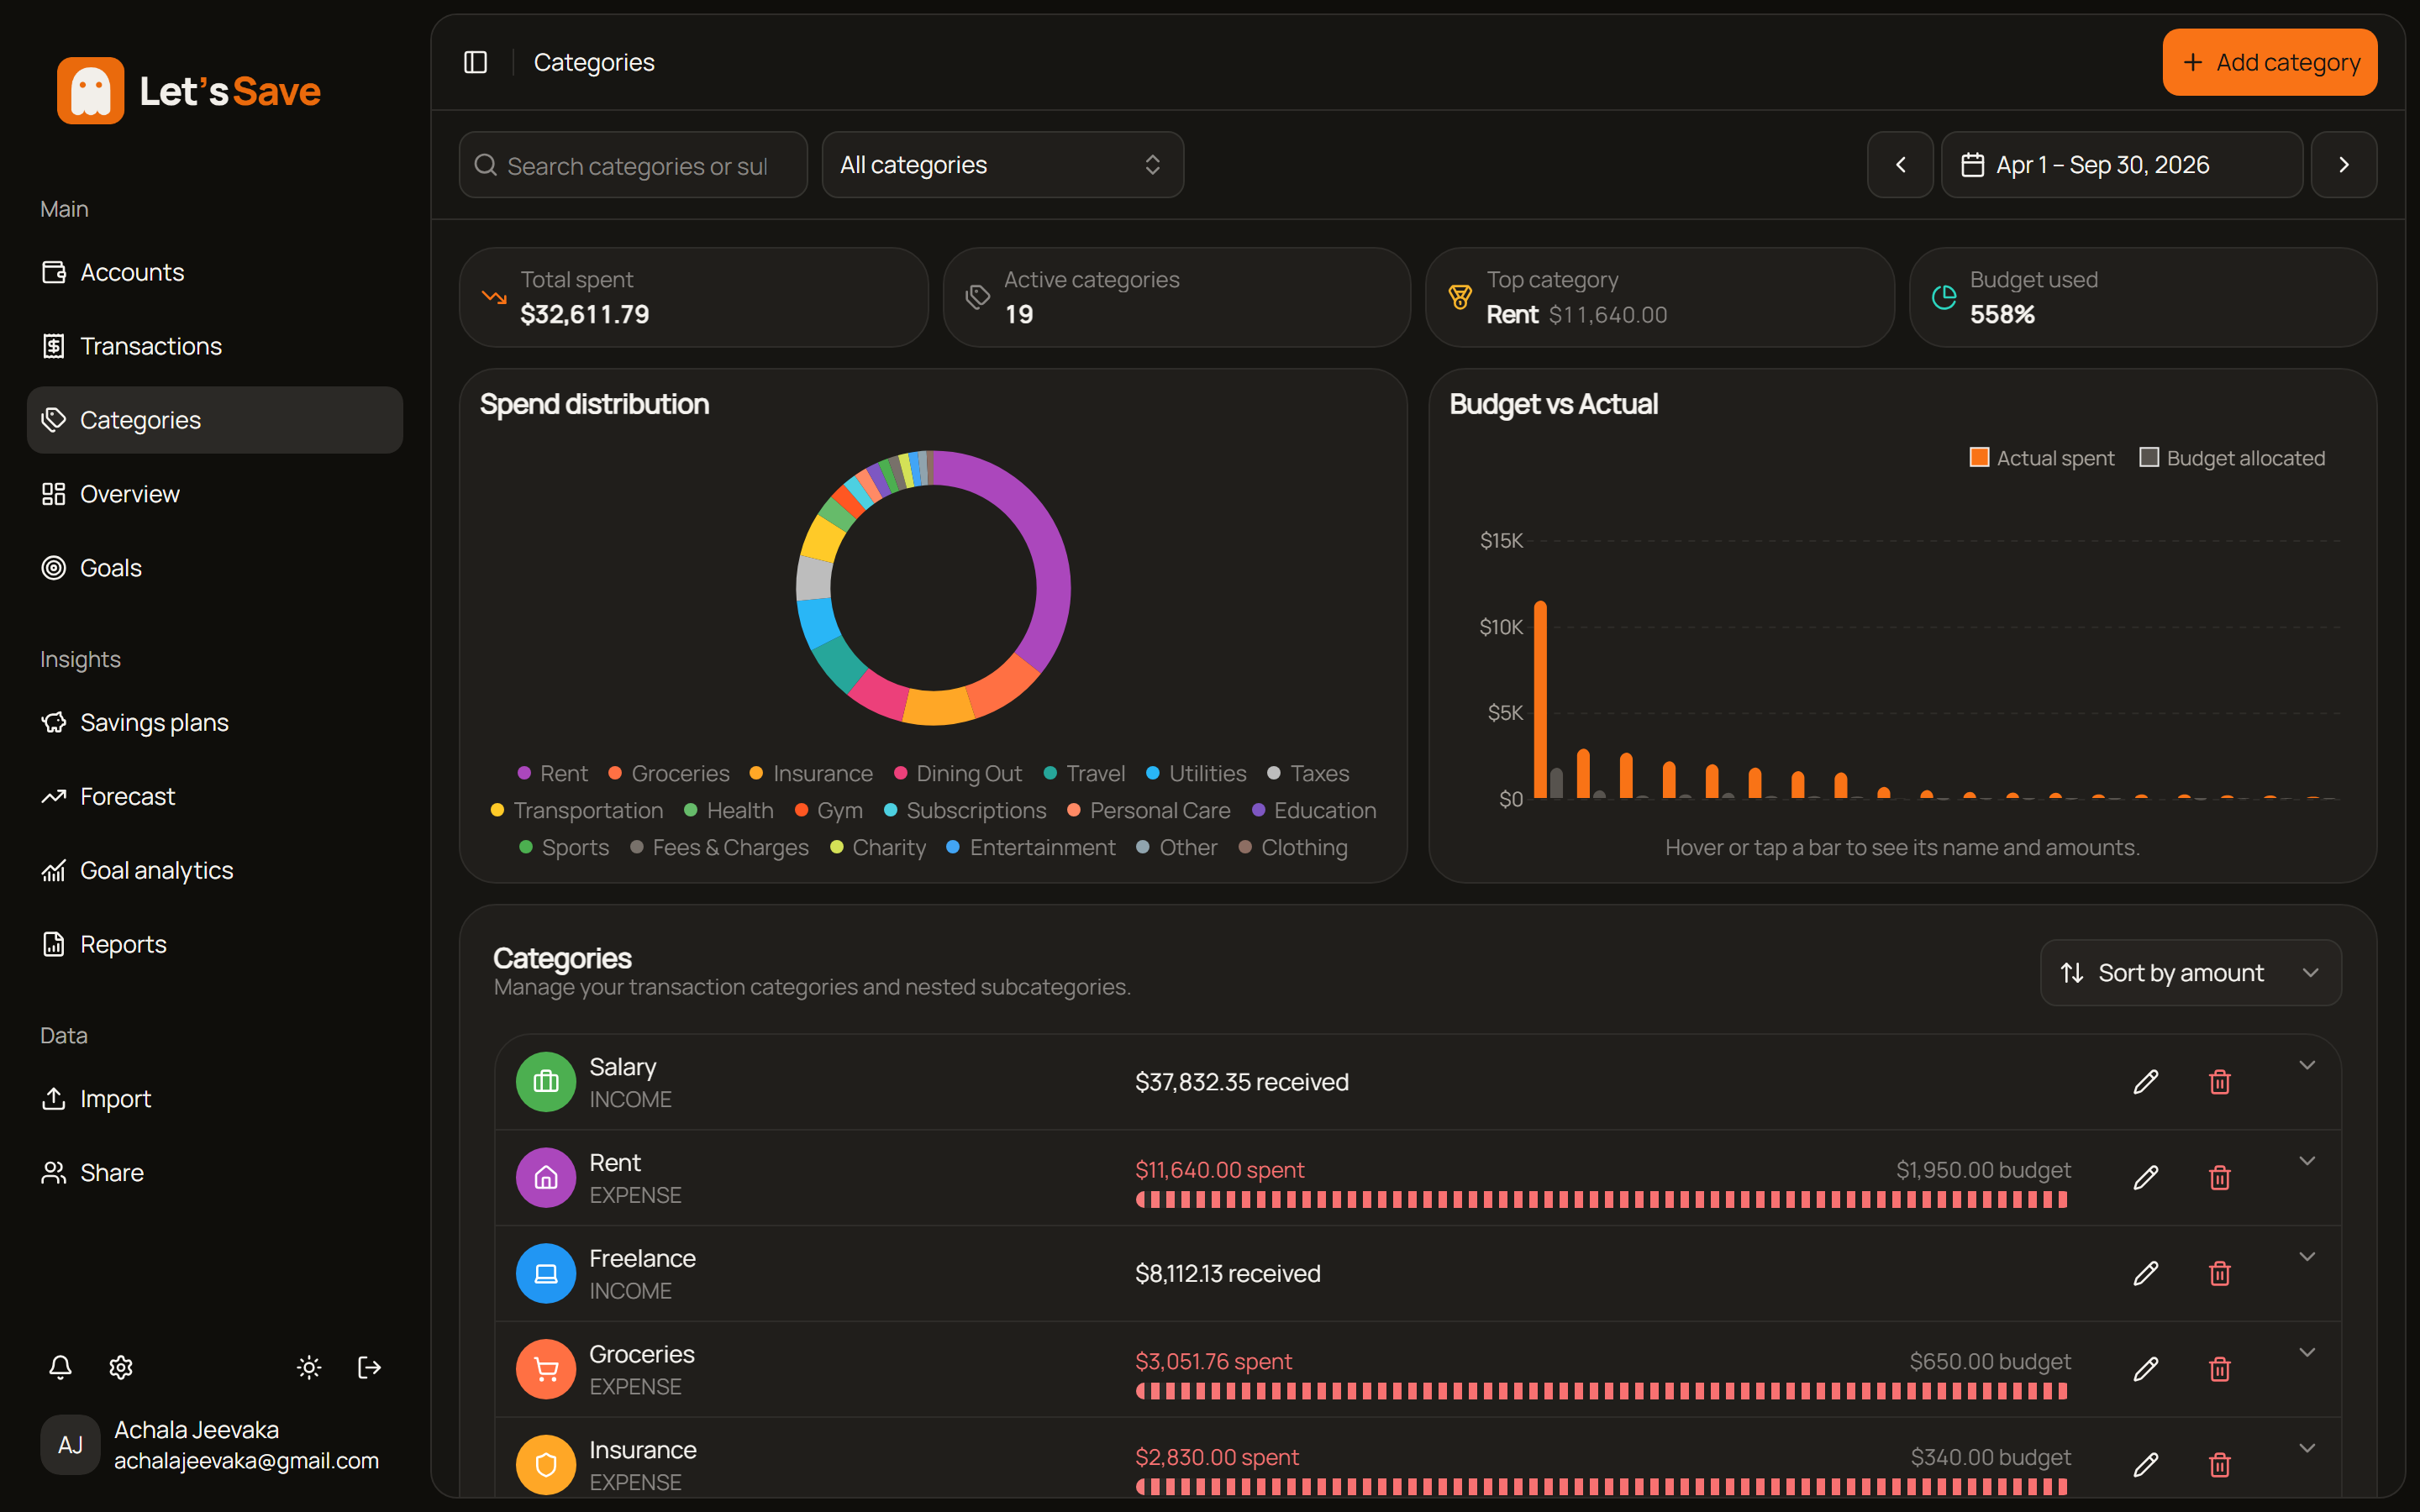Expand the Insurance category row
Viewport: 2420px width, 1512px height.
click(2308, 1449)
